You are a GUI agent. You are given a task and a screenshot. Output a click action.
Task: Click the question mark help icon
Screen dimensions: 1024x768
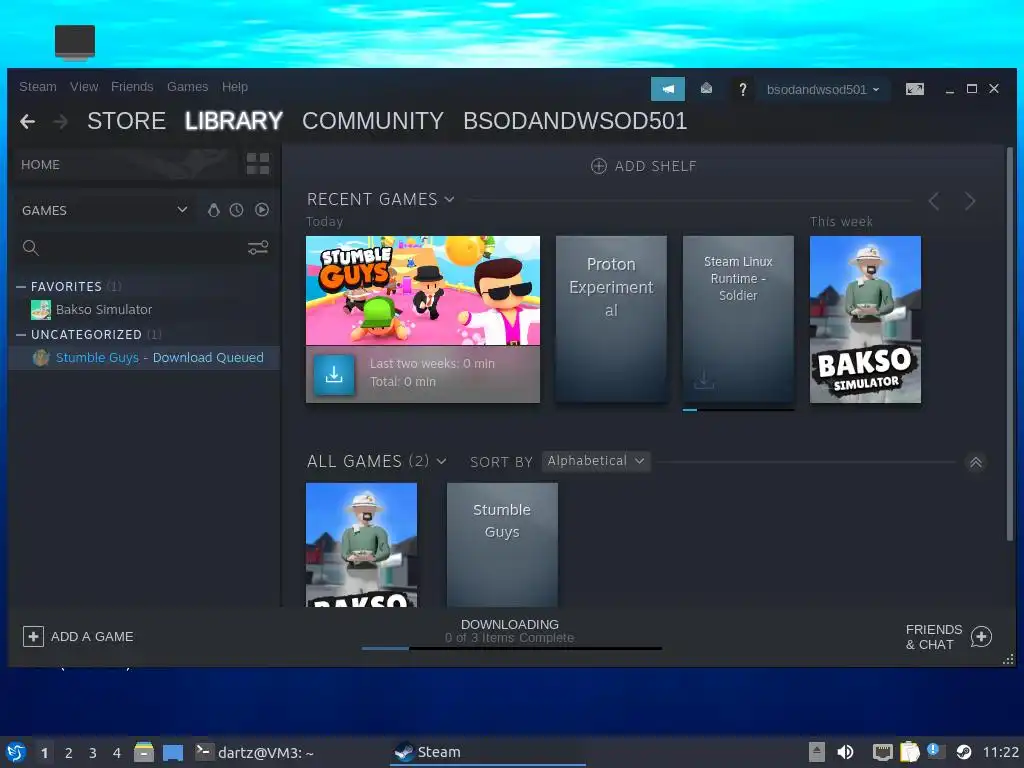click(743, 89)
